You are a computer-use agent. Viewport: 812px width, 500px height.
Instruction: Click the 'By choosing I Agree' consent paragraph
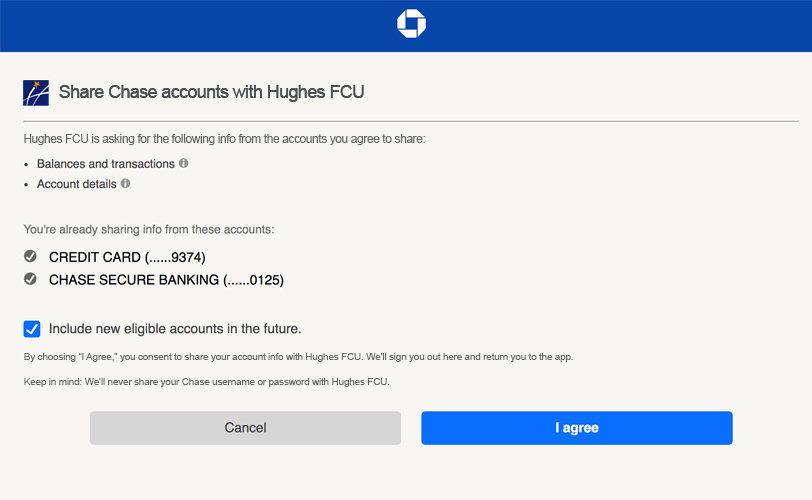[298, 357]
